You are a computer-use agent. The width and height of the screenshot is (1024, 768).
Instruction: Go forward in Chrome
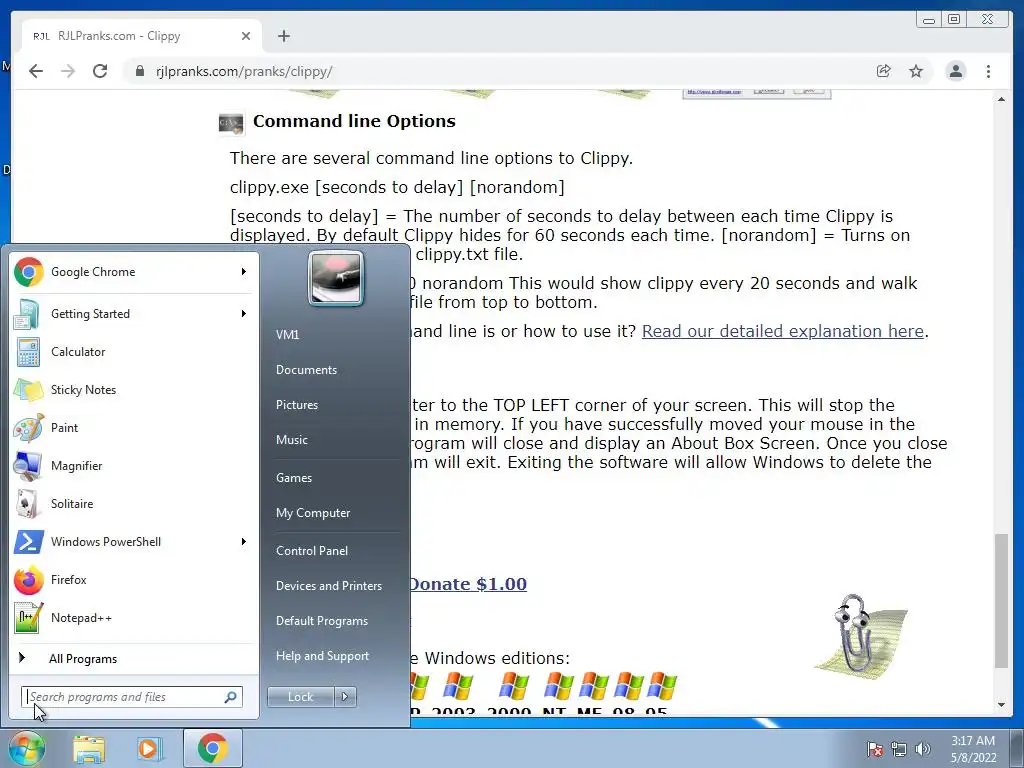click(68, 71)
